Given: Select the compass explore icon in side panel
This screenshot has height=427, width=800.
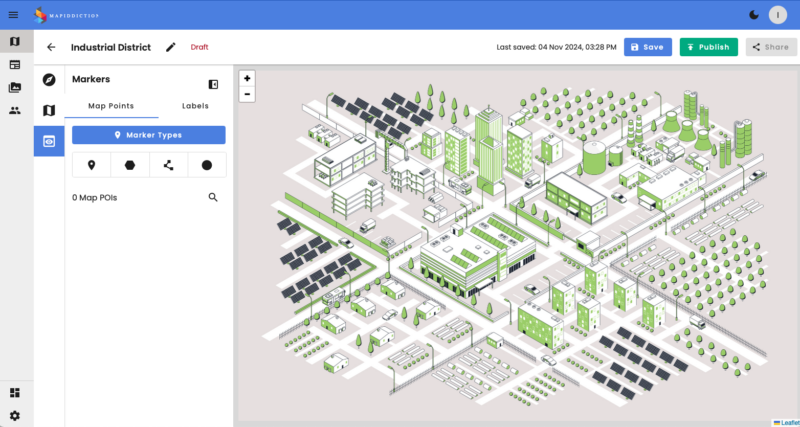Looking at the screenshot, I should pos(49,79).
